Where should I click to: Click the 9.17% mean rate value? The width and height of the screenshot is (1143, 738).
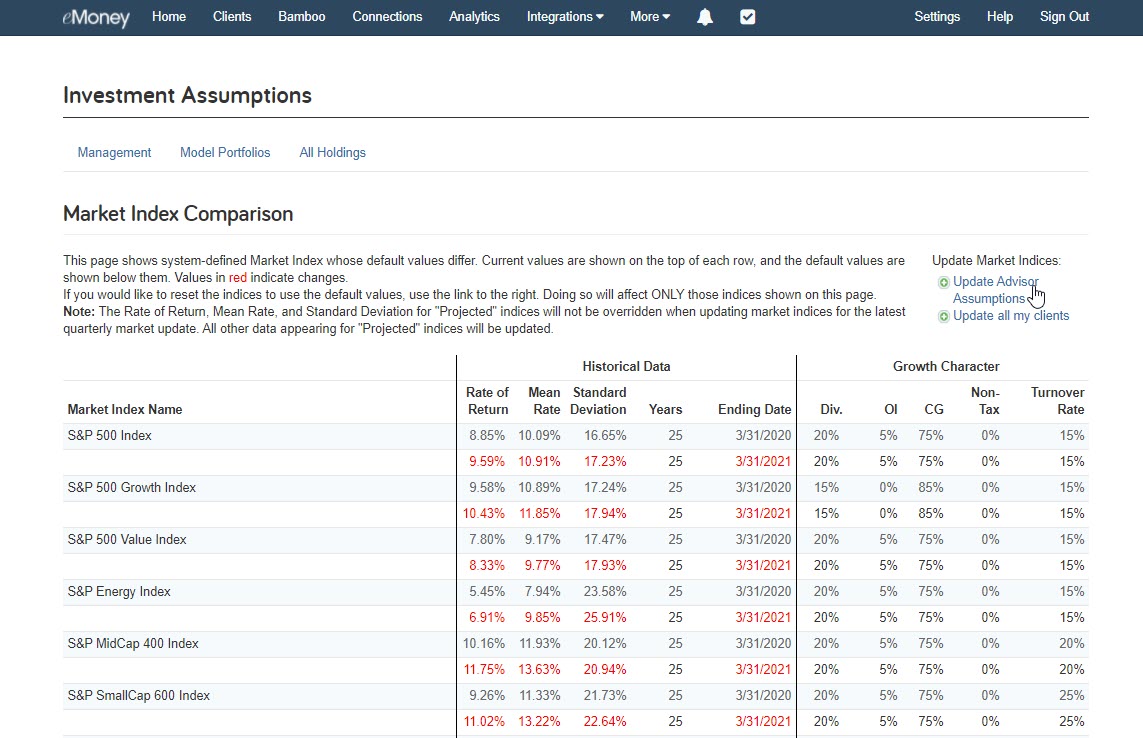542,540
